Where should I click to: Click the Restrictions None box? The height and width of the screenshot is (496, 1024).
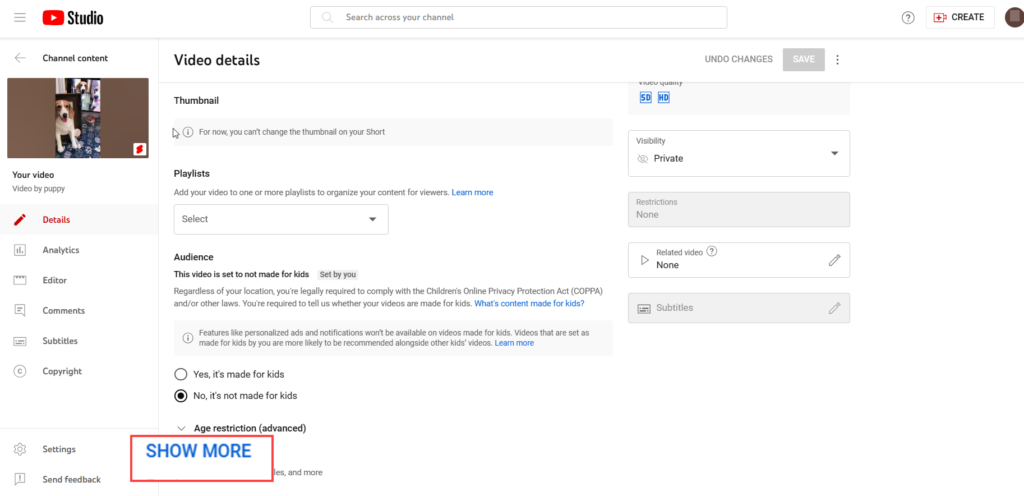739,209
